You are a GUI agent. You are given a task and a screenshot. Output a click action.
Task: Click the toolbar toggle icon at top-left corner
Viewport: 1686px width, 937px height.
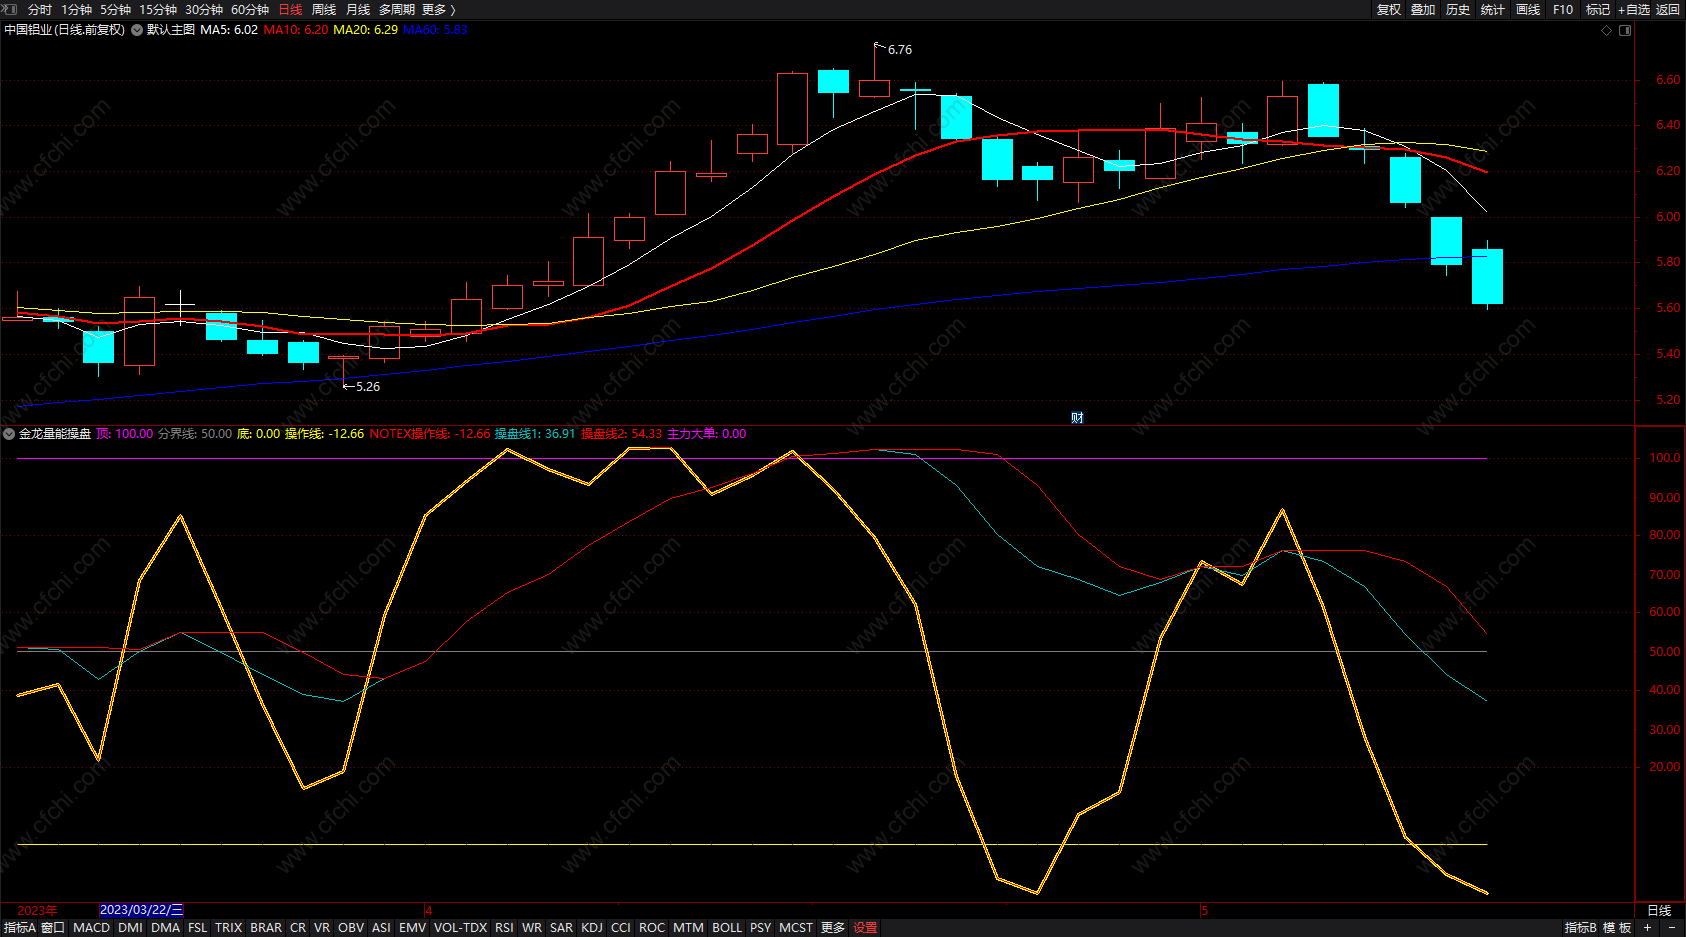10,9
